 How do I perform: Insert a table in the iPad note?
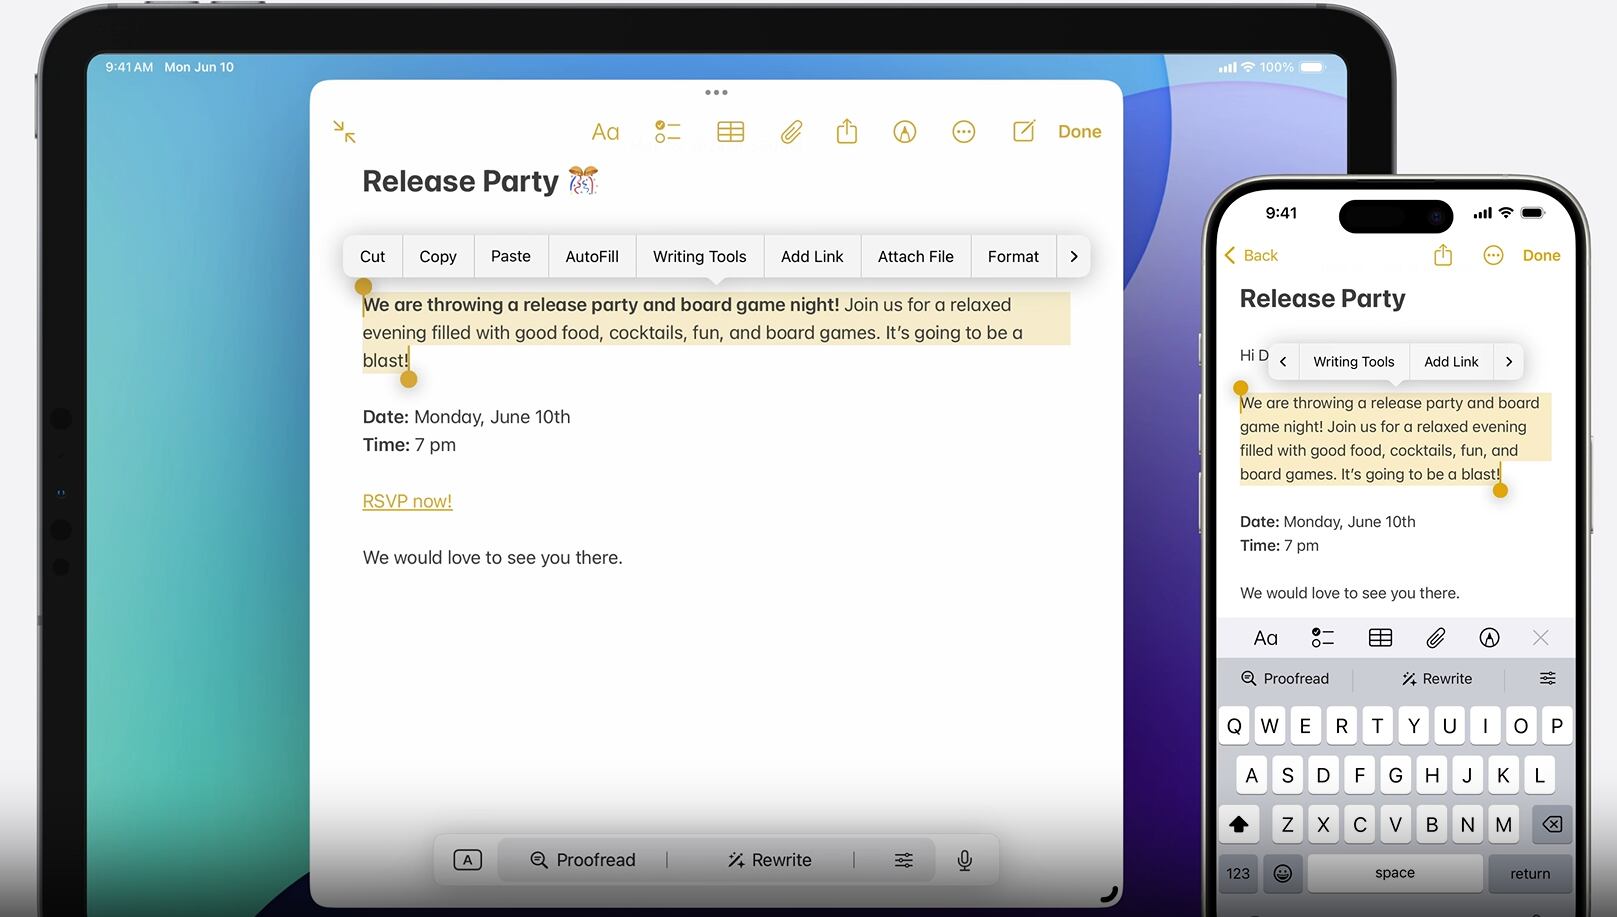point(731,132)
